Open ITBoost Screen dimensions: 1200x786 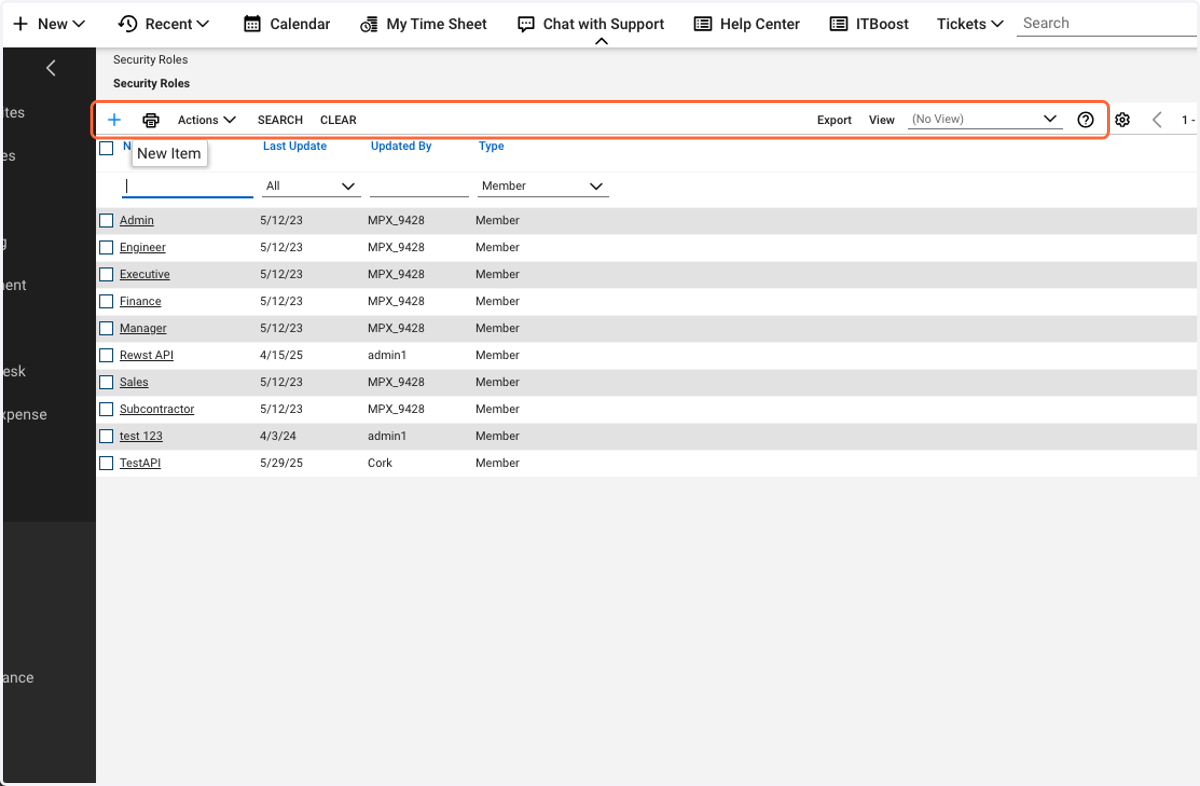[x=869, y=24]
